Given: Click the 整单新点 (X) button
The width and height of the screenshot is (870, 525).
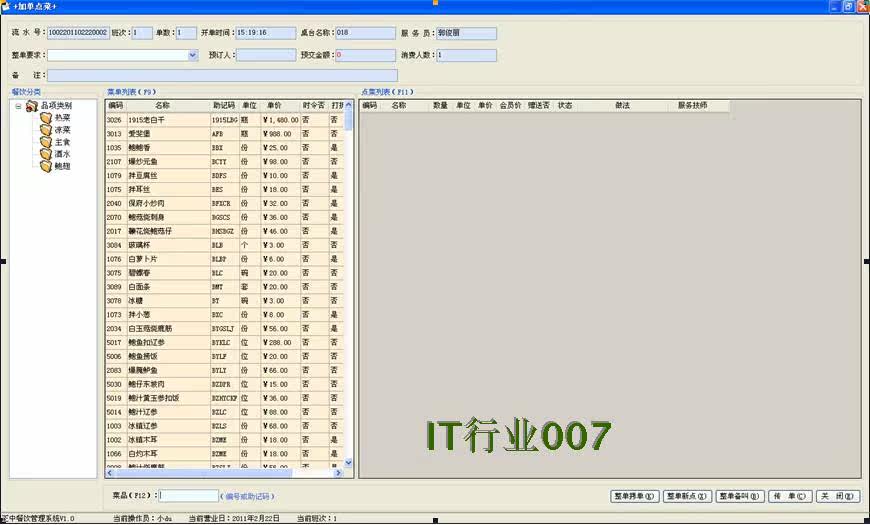Looking at the screenshot, I should pos(686,496).
